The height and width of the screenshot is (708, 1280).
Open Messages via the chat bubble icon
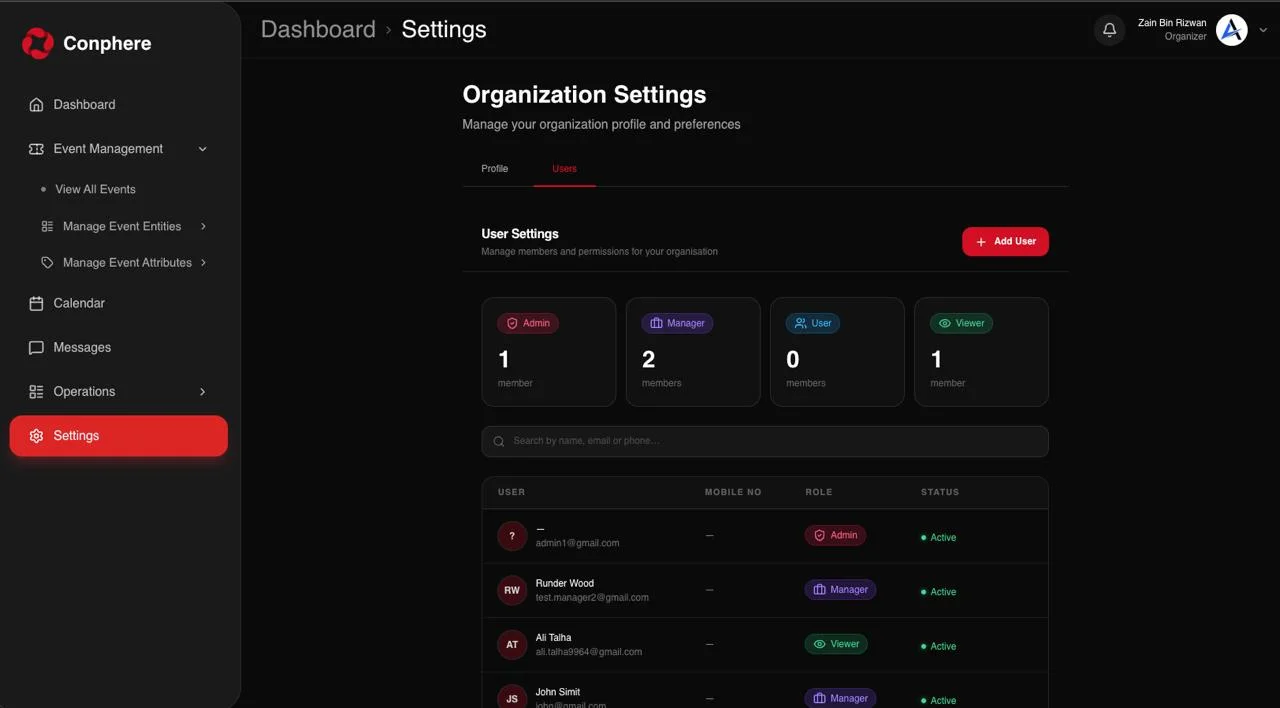pyautogui.click(x=36, y=348)
